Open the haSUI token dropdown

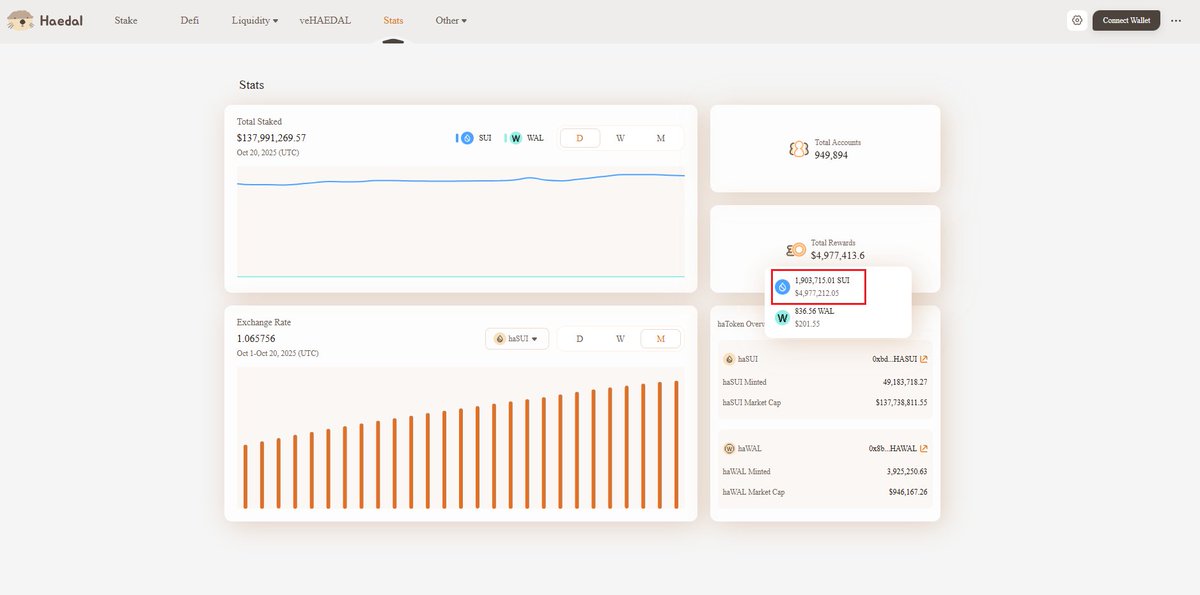[517, 339]
